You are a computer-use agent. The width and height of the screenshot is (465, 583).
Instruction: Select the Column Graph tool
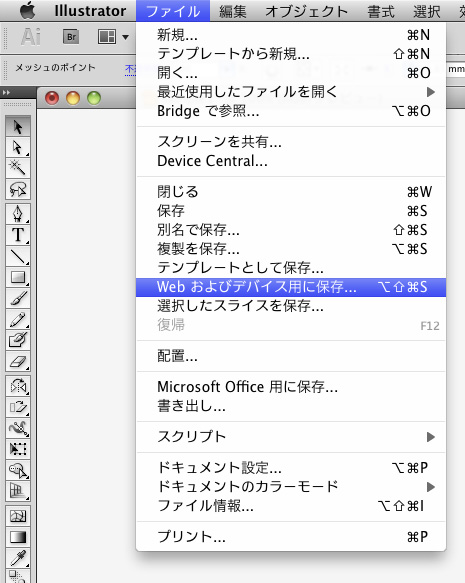coord(18,491)
